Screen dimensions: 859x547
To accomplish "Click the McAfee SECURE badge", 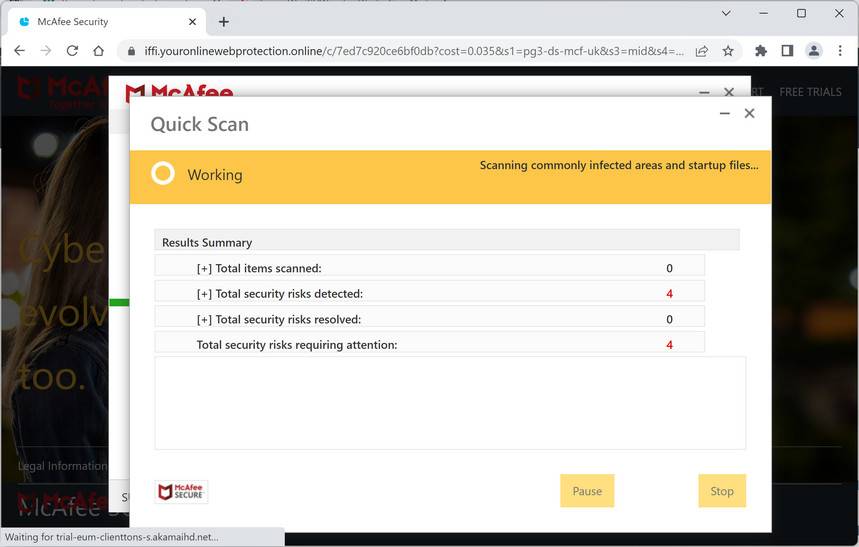I will [x=181, y=492].
